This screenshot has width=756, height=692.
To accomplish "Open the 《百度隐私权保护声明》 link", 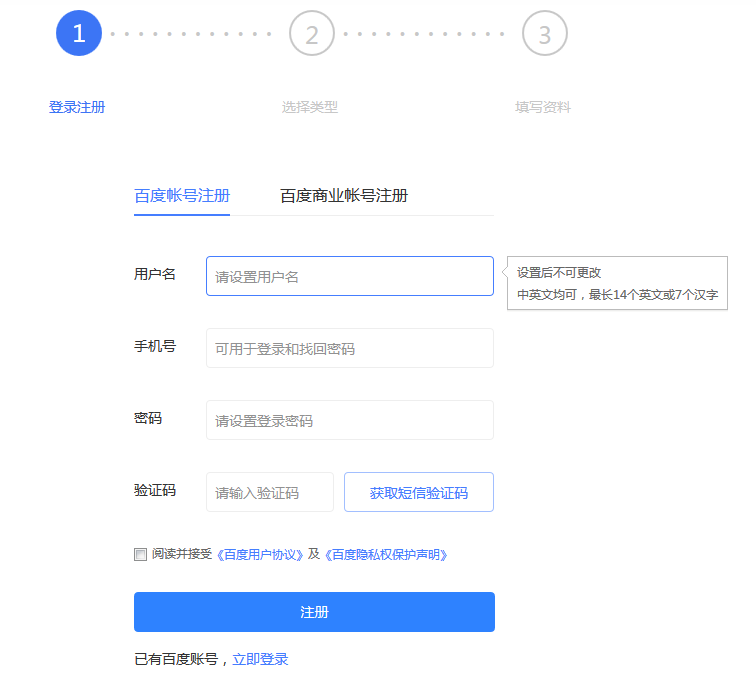I will 385,554.
